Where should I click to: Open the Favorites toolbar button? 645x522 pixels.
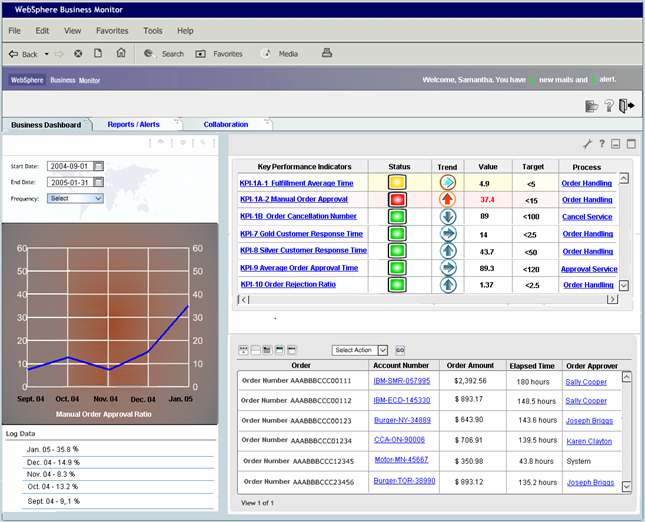pyautogui.click(x=219, y=54)
